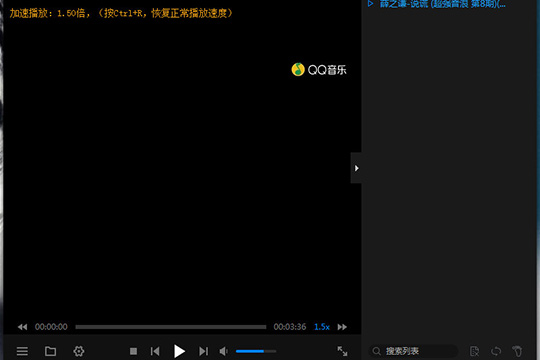Skip to the next track

point(204,351)
